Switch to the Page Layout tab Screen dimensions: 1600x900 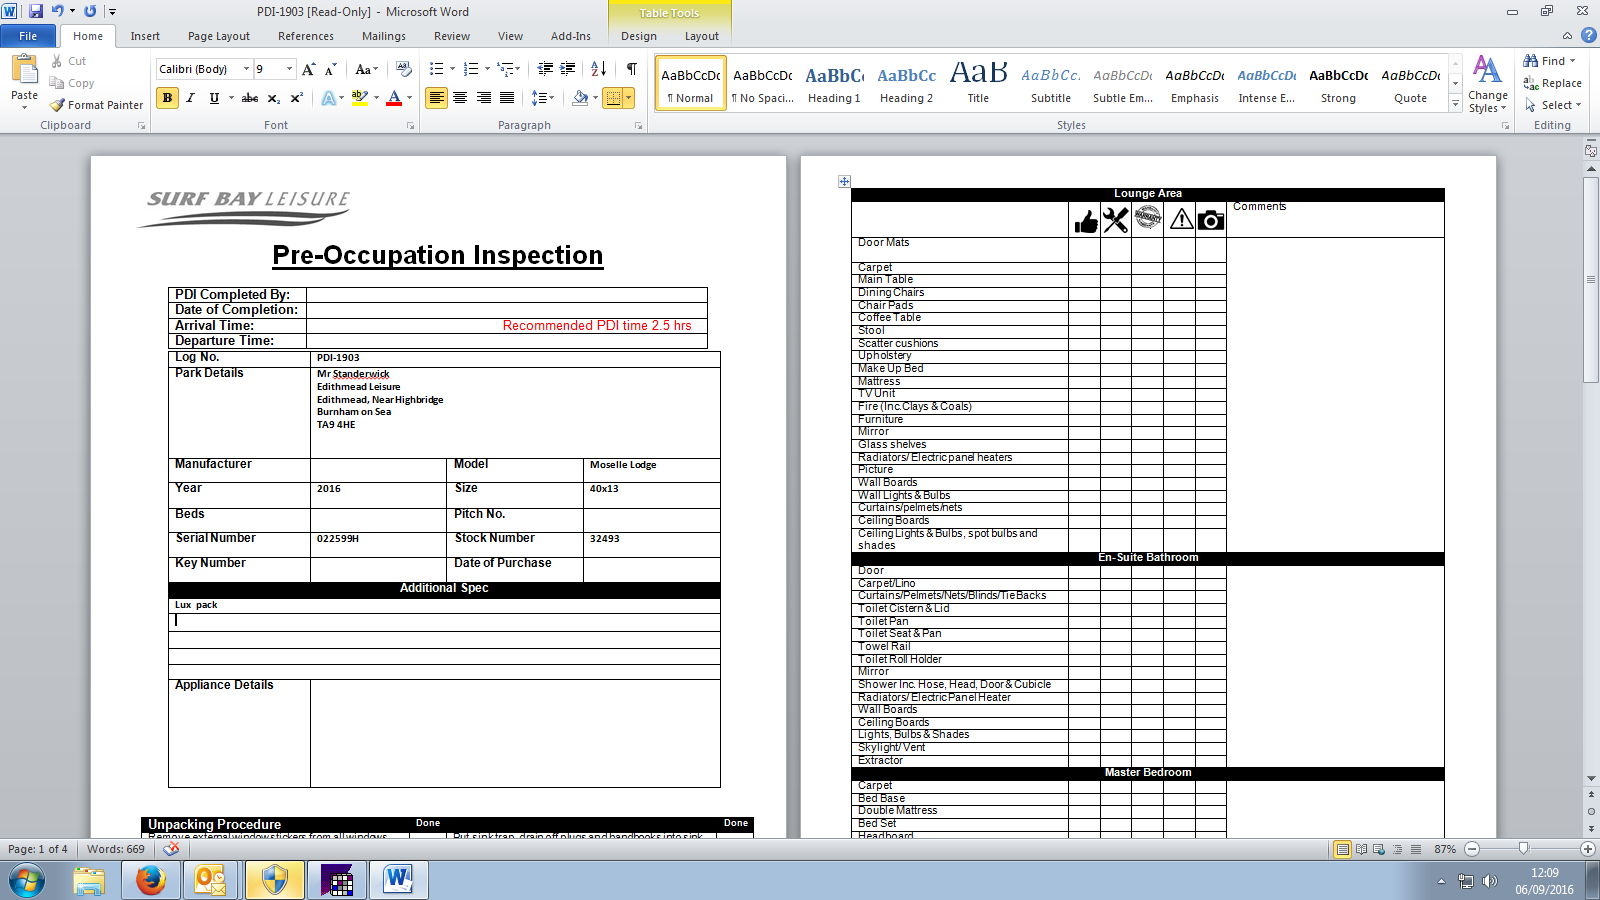(219, 36)
